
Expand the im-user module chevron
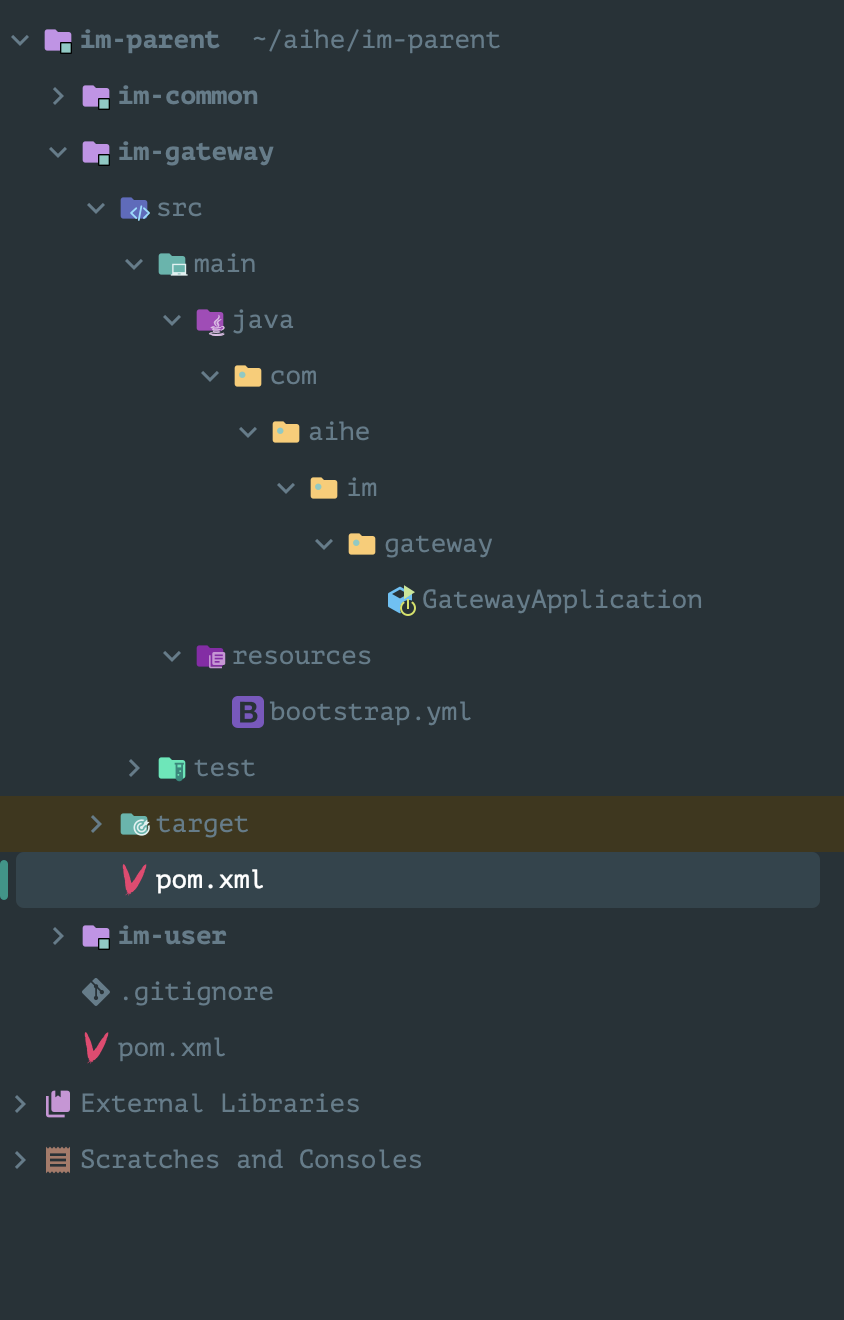(x=58, y=936)
